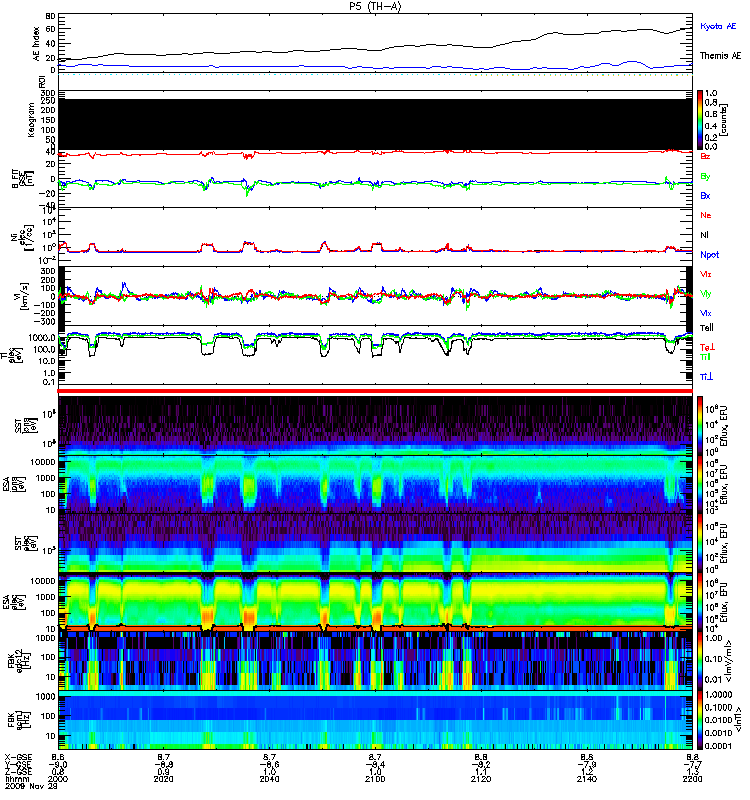
Task: Select the blue Npot legend label
Action: coord(709,255)
